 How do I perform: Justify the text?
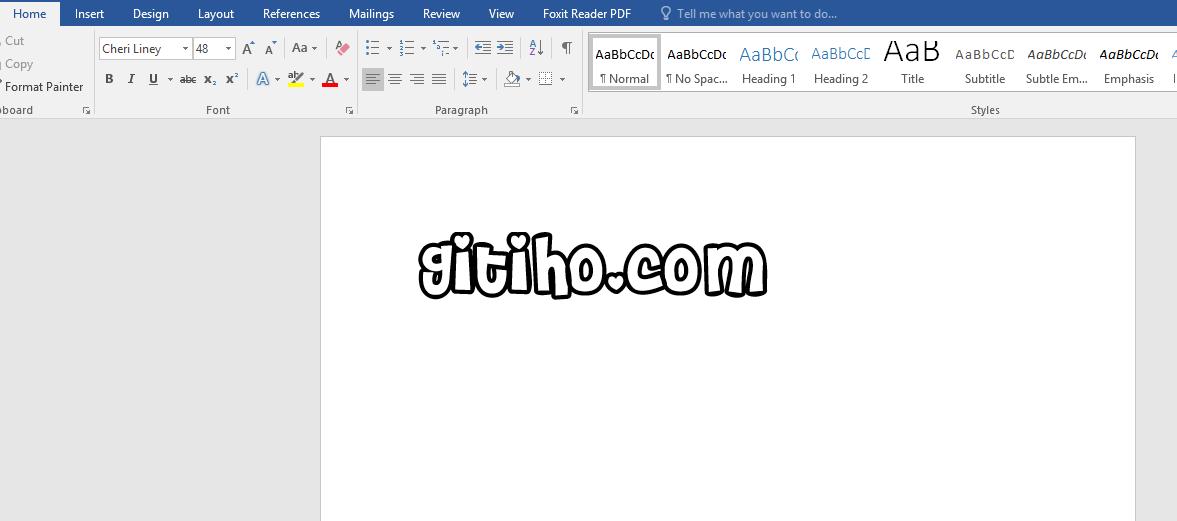click(x=439, y=79)
